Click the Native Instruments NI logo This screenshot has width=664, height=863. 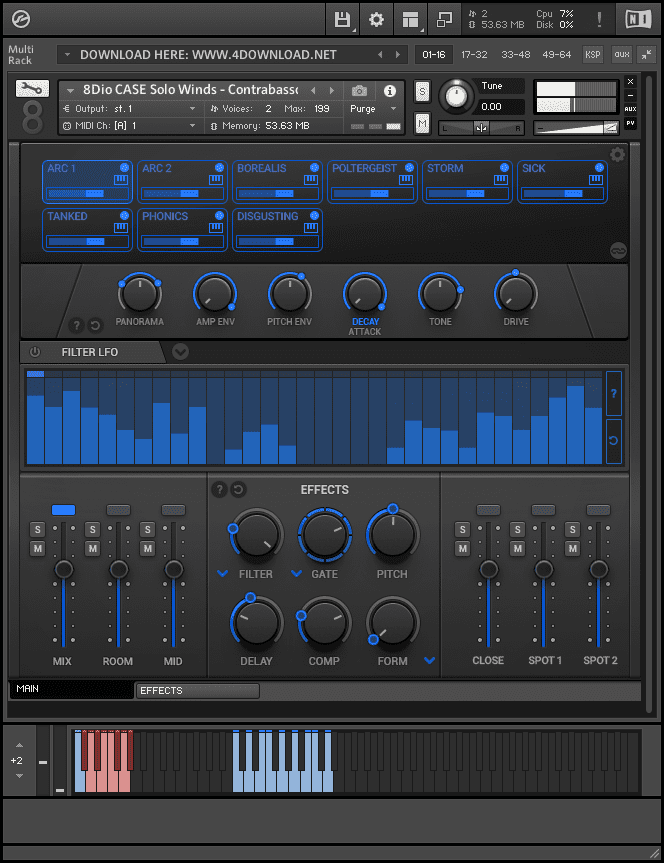click(x=639, y=20)
